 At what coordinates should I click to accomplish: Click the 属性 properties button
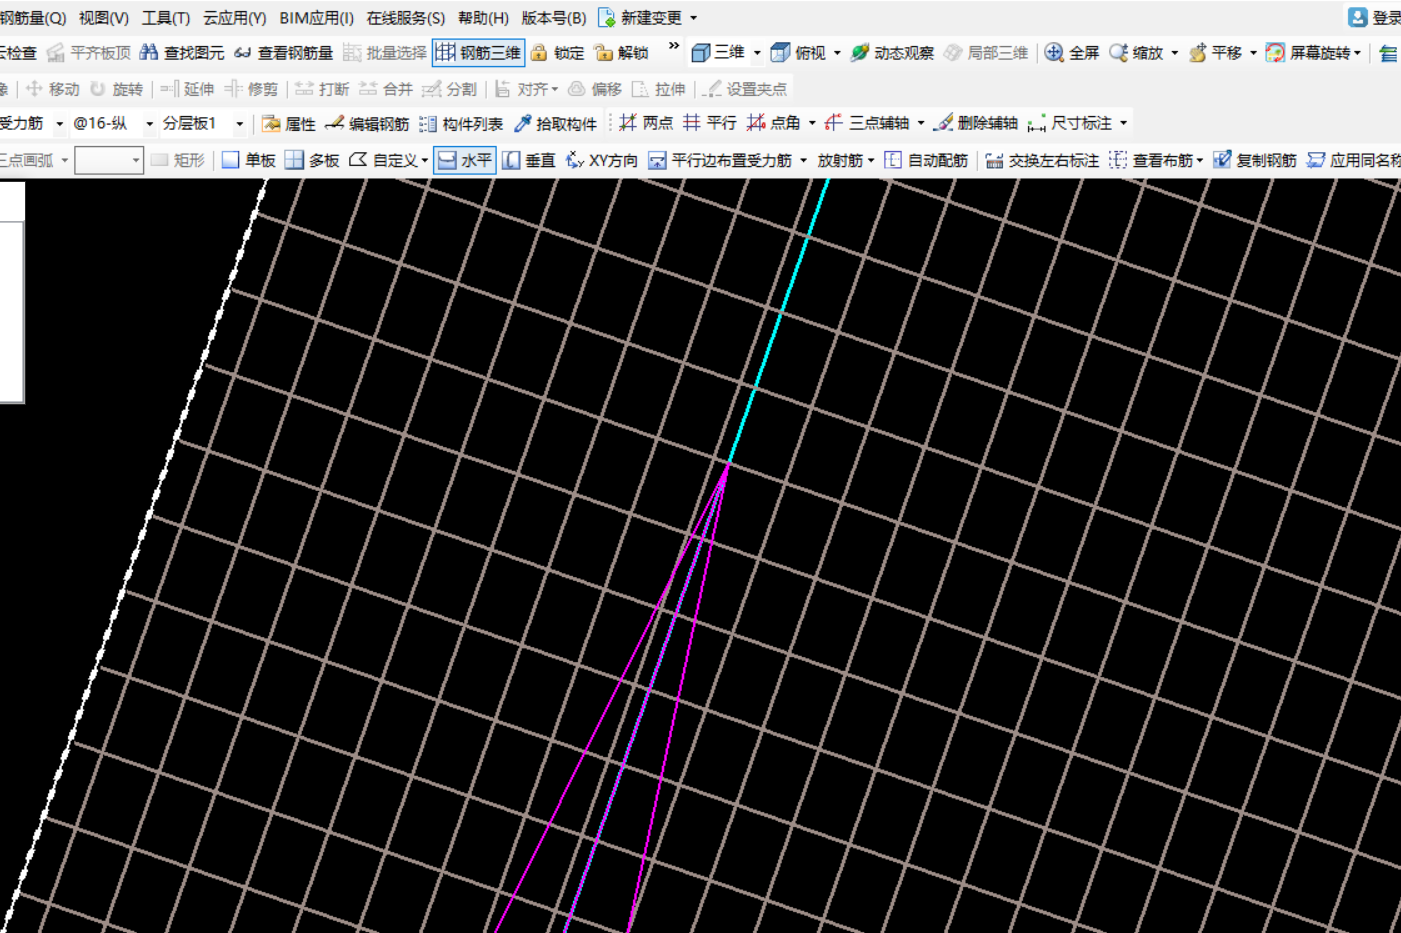(289, 124)
